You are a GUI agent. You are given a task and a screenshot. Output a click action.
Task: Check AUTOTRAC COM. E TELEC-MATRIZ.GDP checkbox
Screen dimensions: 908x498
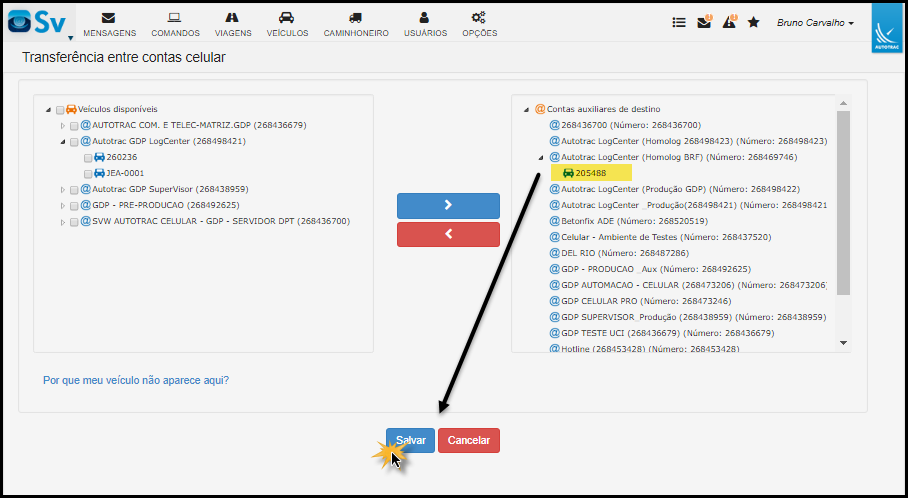[x=74, y=126]
